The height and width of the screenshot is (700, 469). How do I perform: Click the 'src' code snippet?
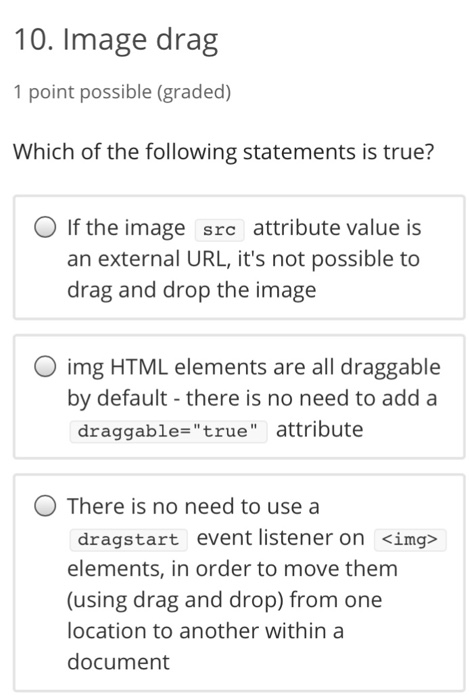219,229
